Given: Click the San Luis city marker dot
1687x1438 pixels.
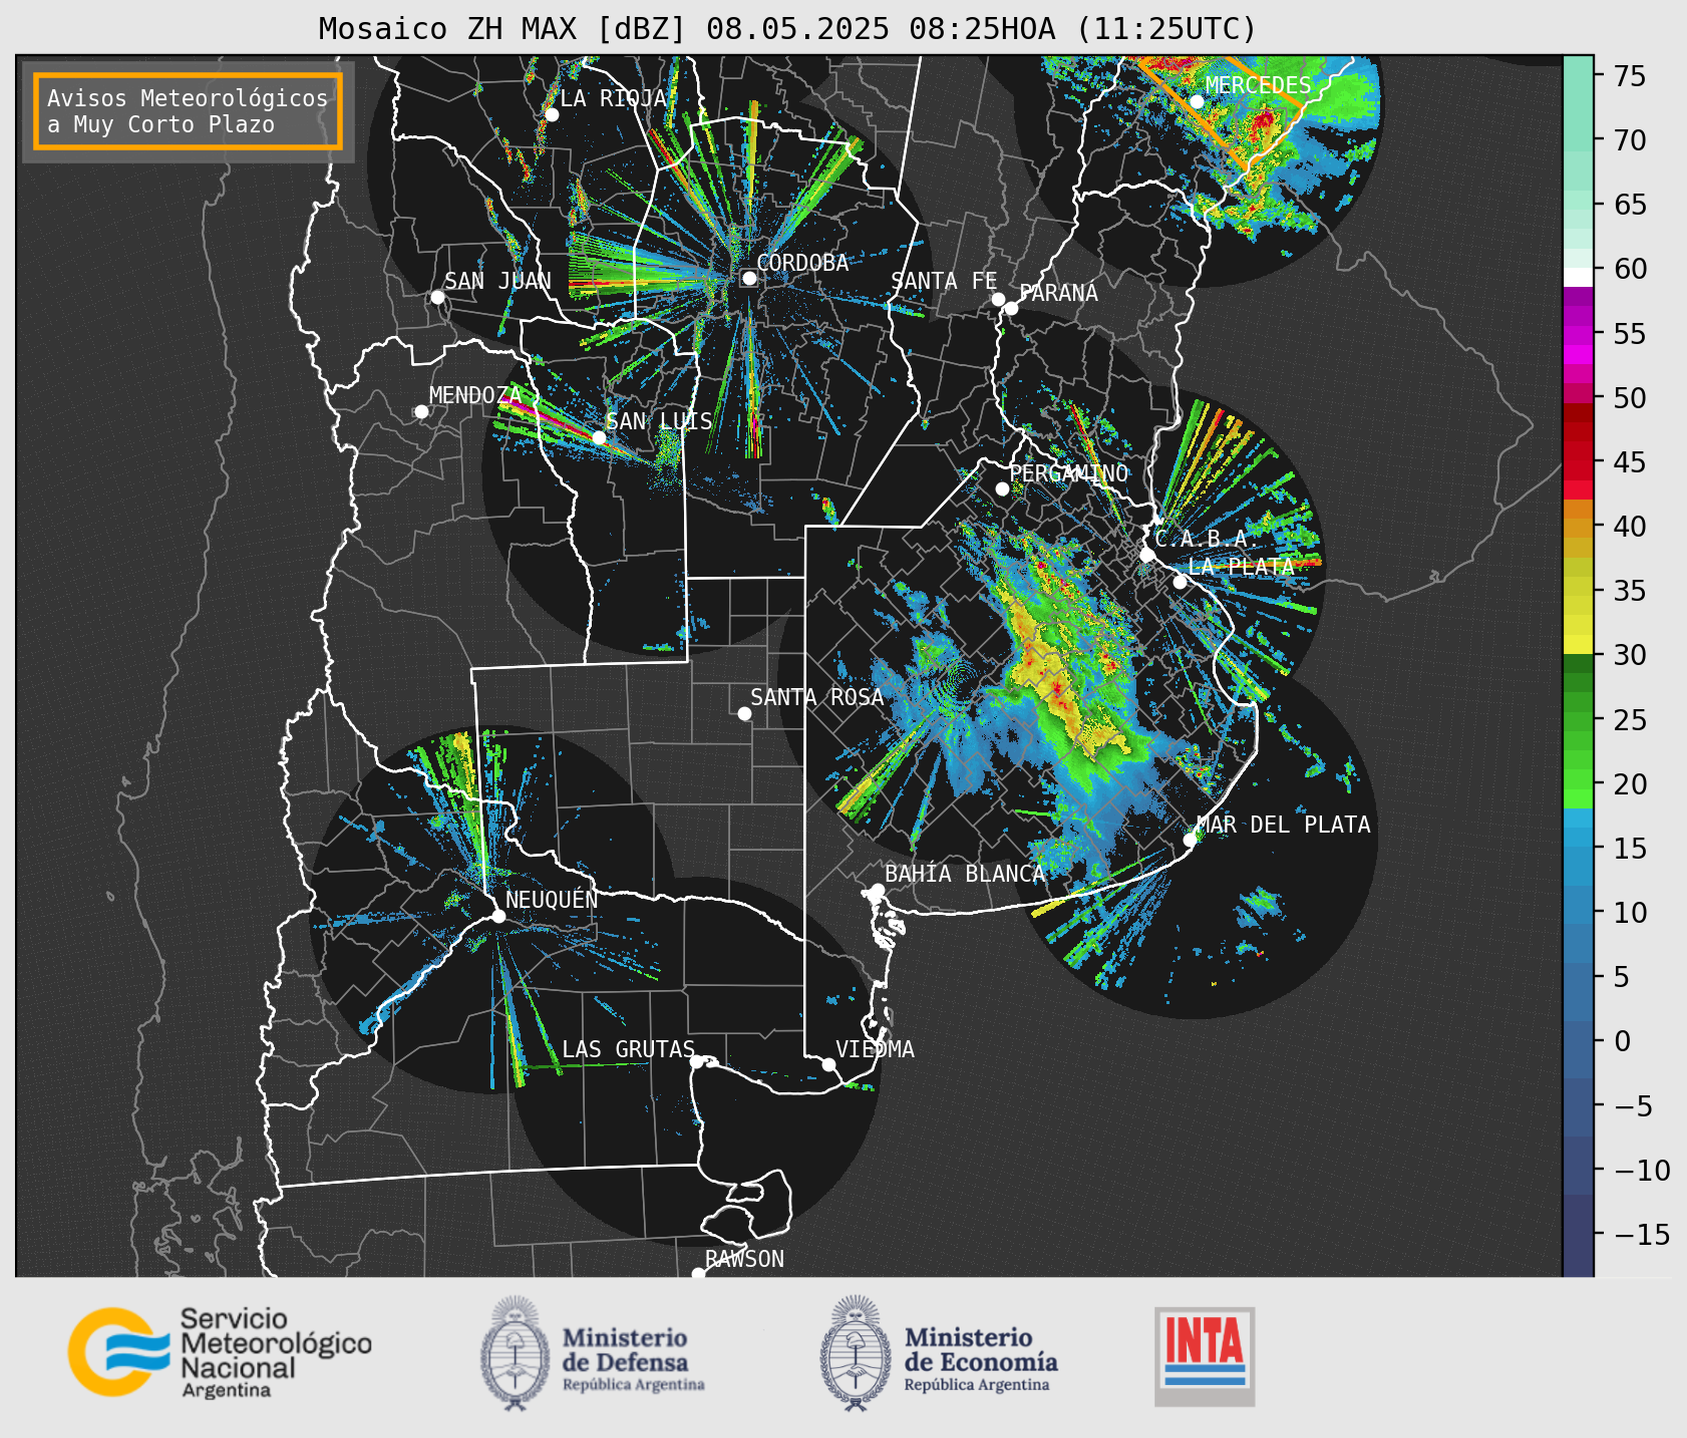Looking at the screenshot, I should (598, 437).
